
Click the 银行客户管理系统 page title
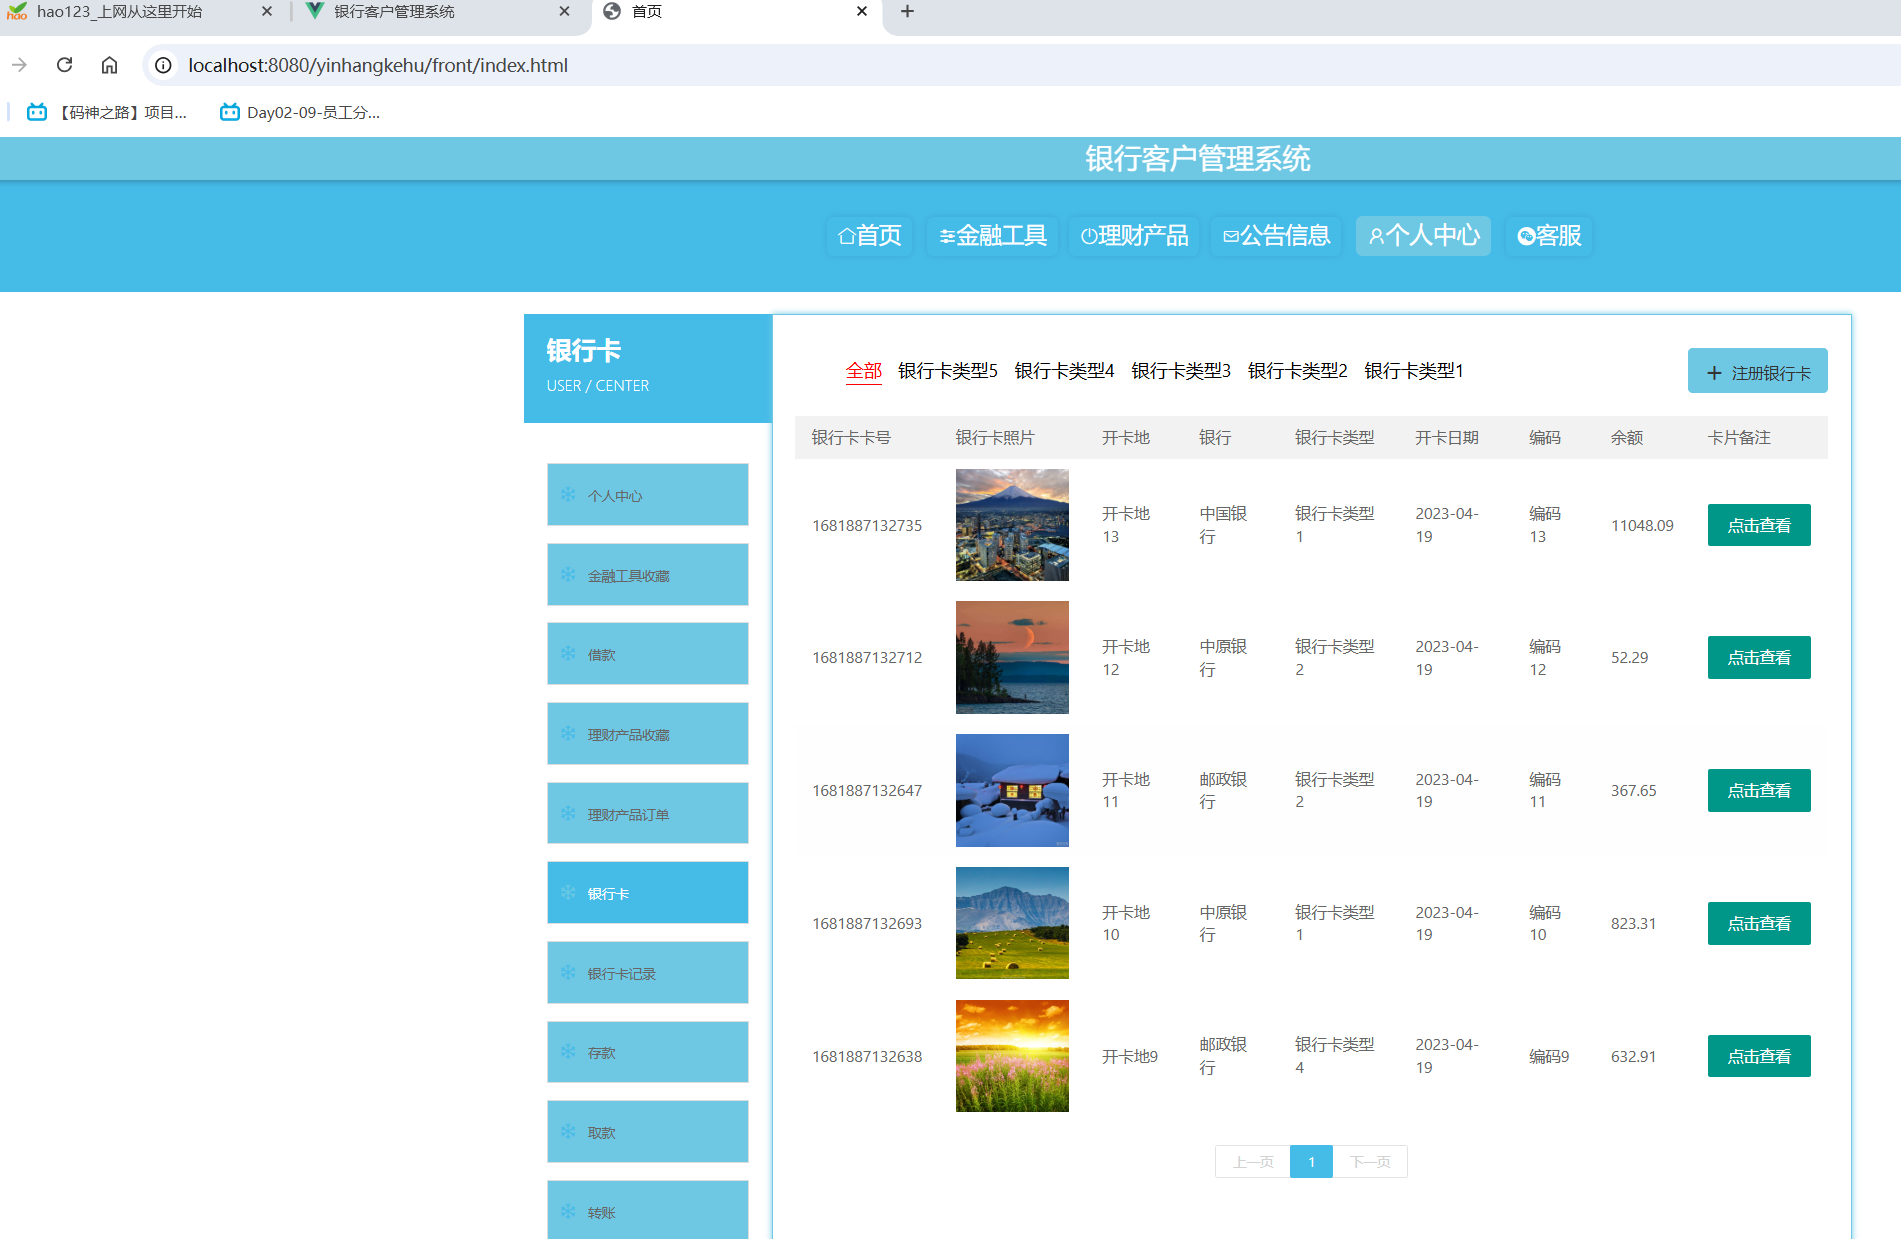(x=1198, y=159)
